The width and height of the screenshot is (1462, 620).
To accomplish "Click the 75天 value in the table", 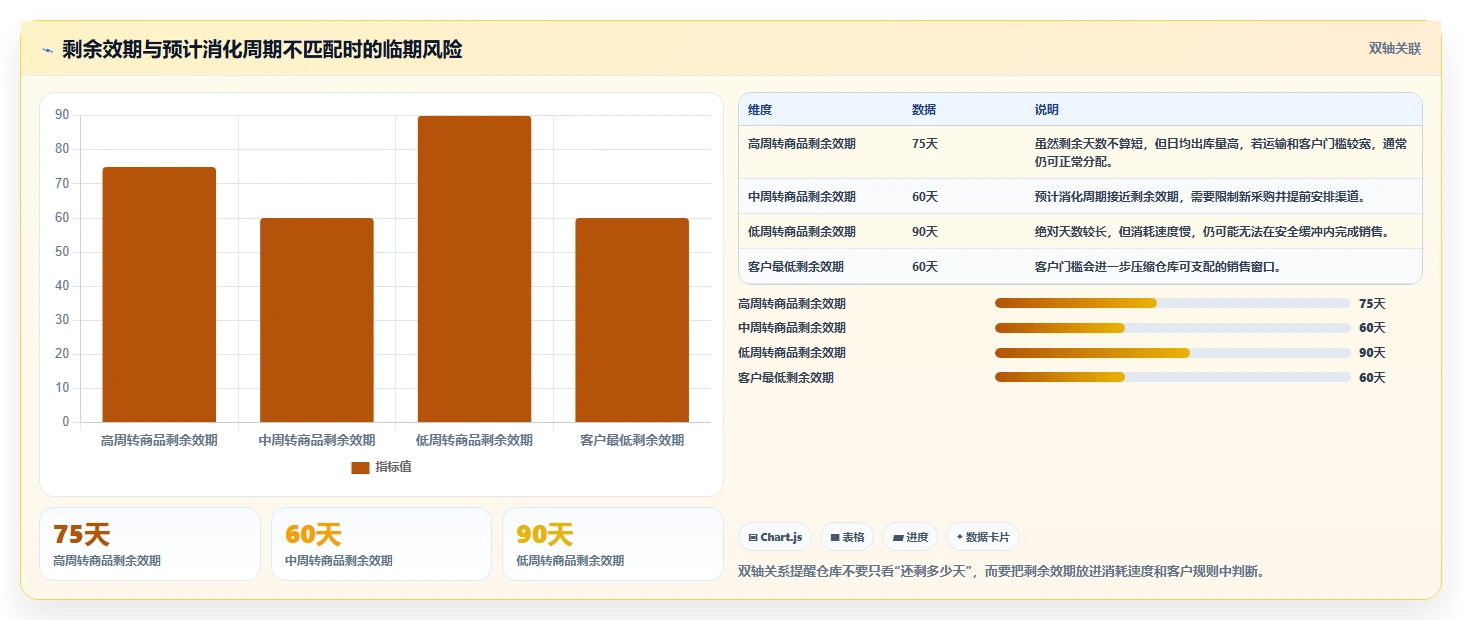I will [x=925, y=144].
